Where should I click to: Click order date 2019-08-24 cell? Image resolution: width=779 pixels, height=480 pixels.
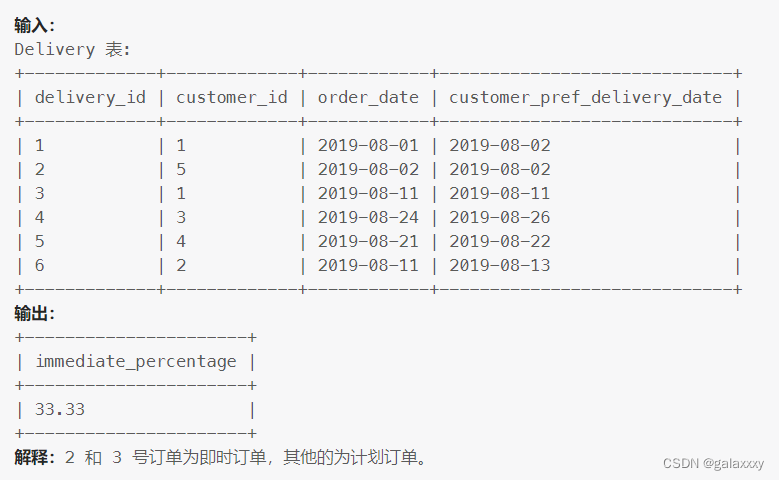click(x=368, y=217)
